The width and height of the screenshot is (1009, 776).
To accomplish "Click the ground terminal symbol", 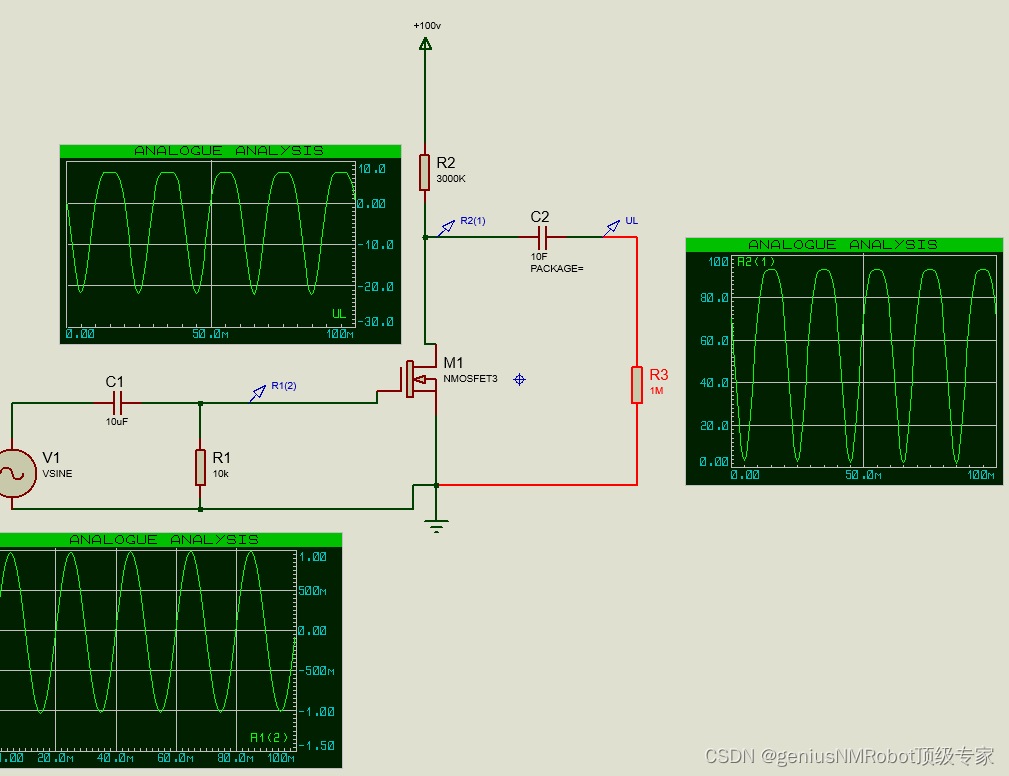I will (x=436, y=526).
